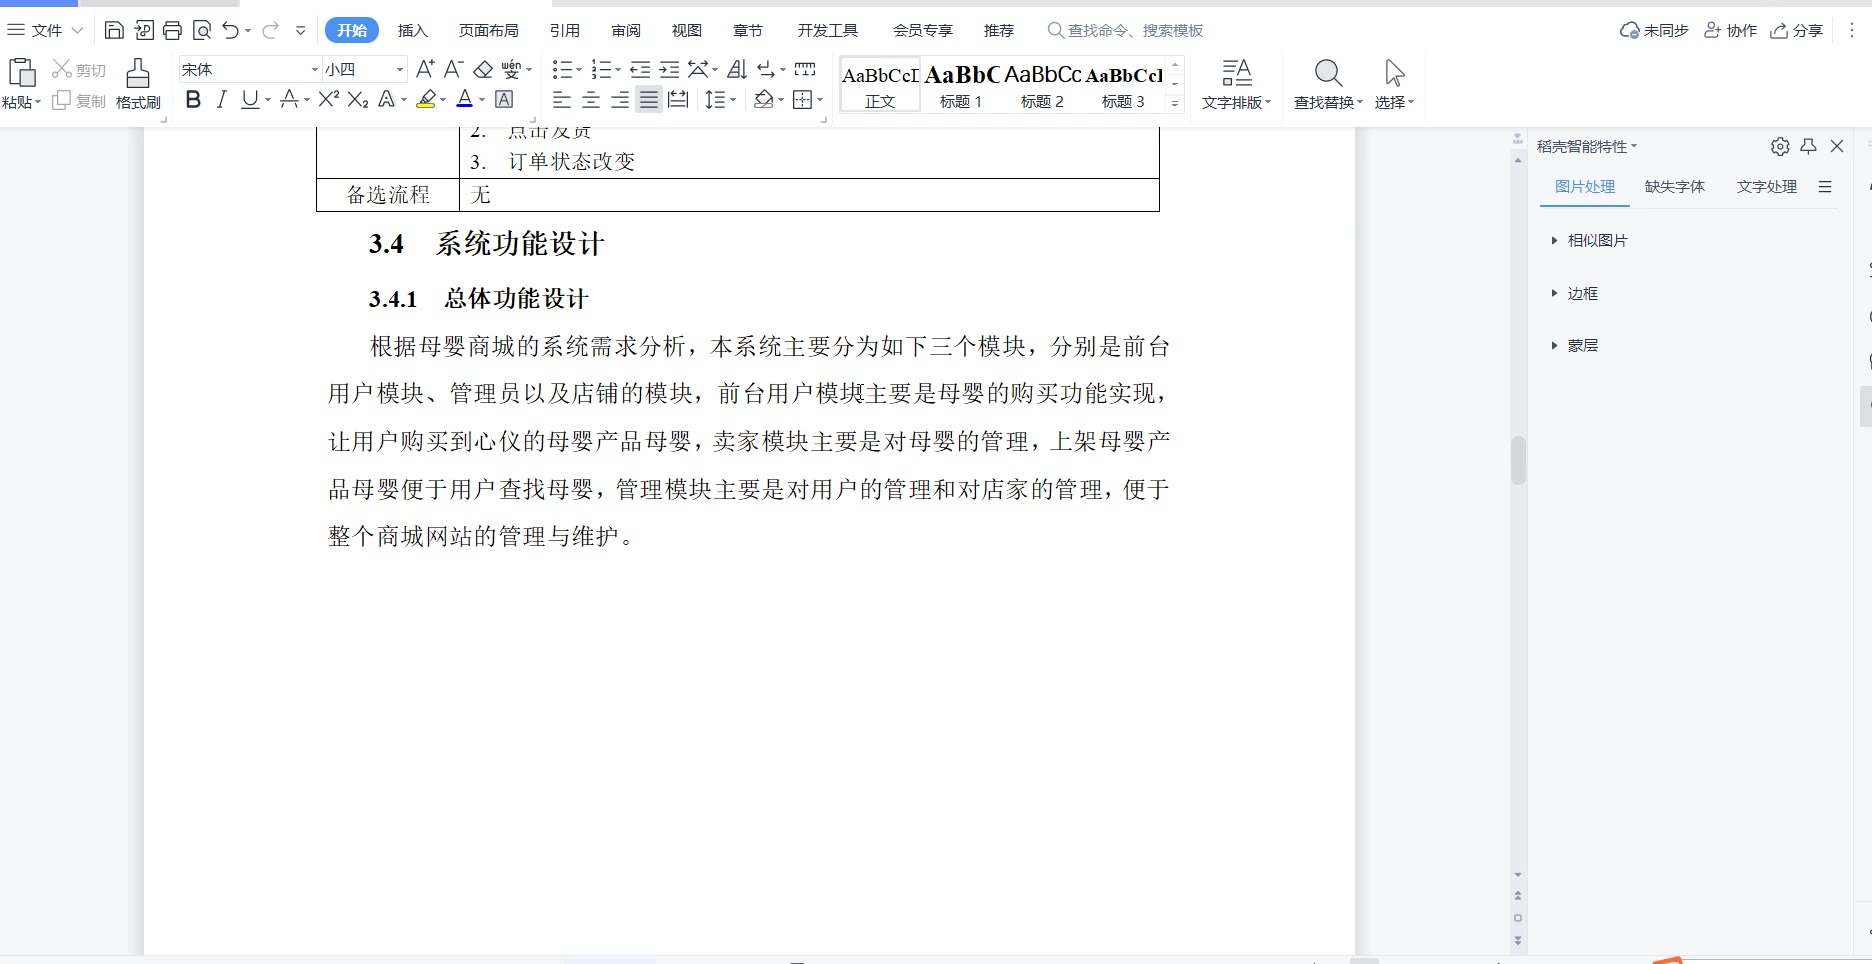Click the 复制 copy button
The height and width of the screenshot is (964, 1872).
(79, 101)
